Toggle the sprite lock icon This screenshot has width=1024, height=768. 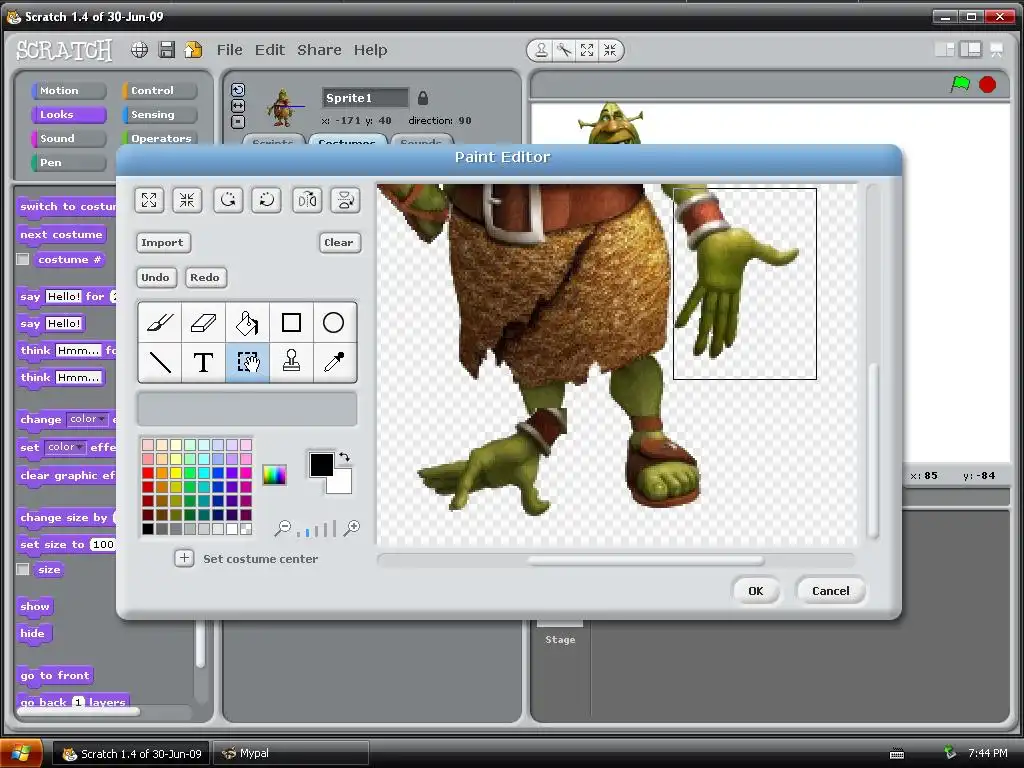click(423, 98)
